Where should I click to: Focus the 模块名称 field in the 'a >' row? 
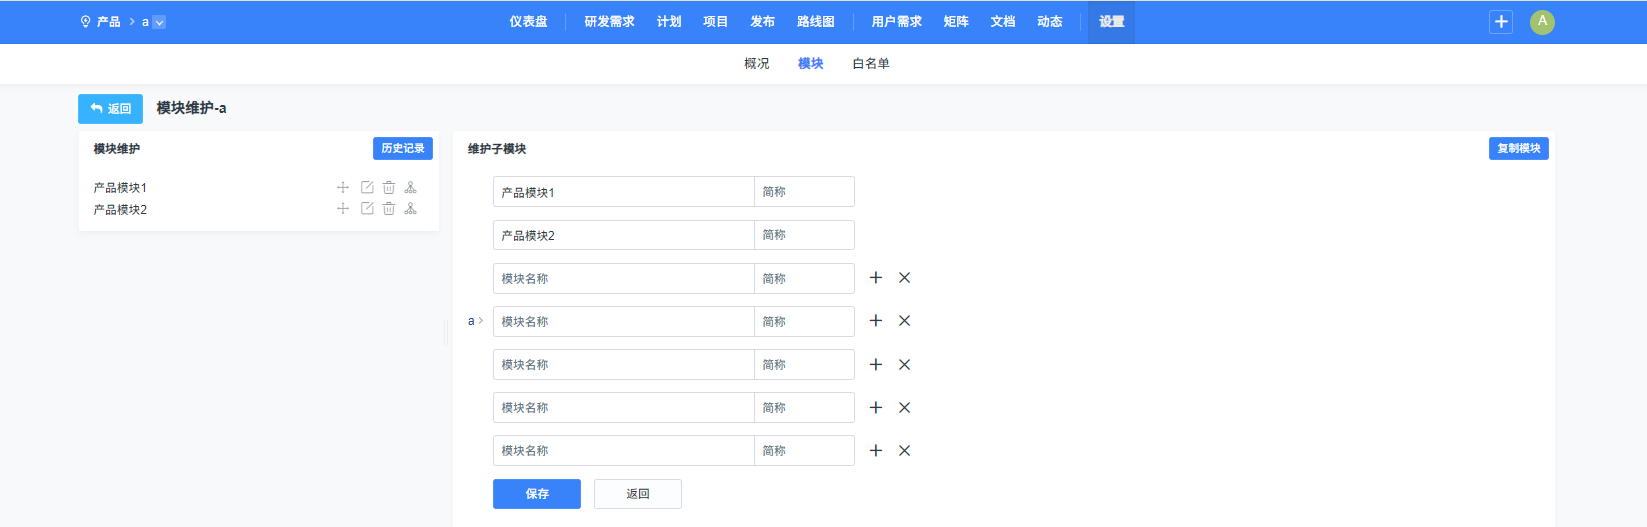click(624, 321)
